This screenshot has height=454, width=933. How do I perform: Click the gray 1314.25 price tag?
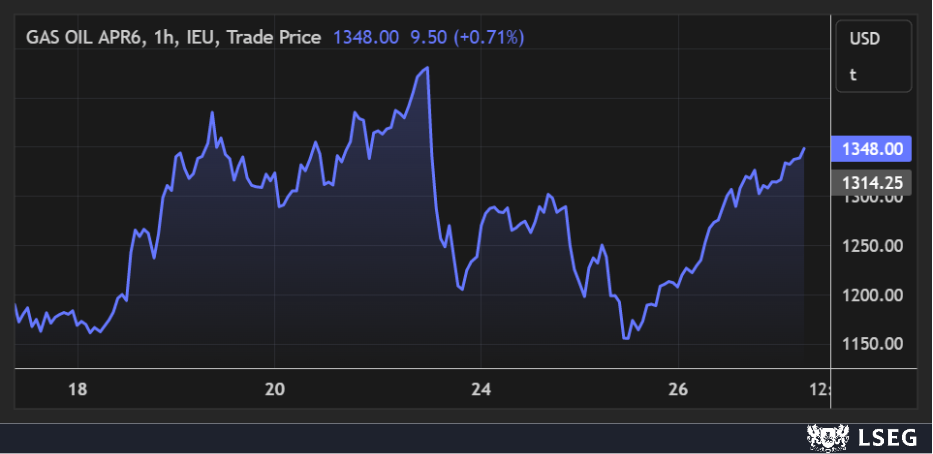coord(872,182)
